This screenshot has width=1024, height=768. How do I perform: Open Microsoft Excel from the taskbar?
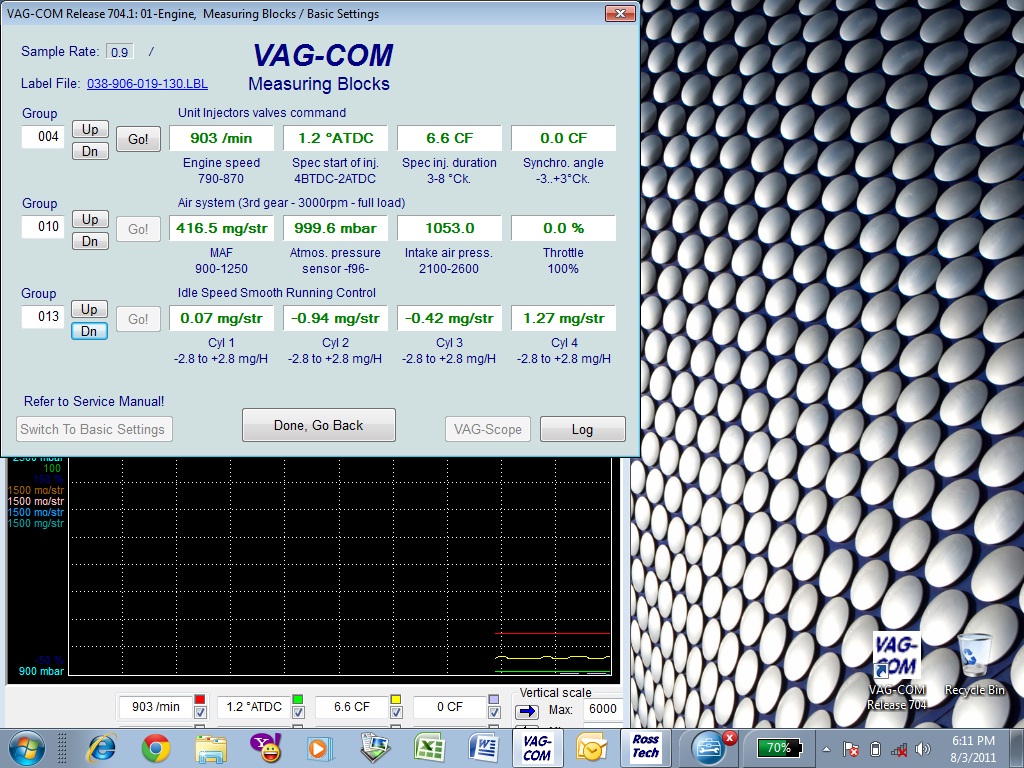(x=429, y=748)
